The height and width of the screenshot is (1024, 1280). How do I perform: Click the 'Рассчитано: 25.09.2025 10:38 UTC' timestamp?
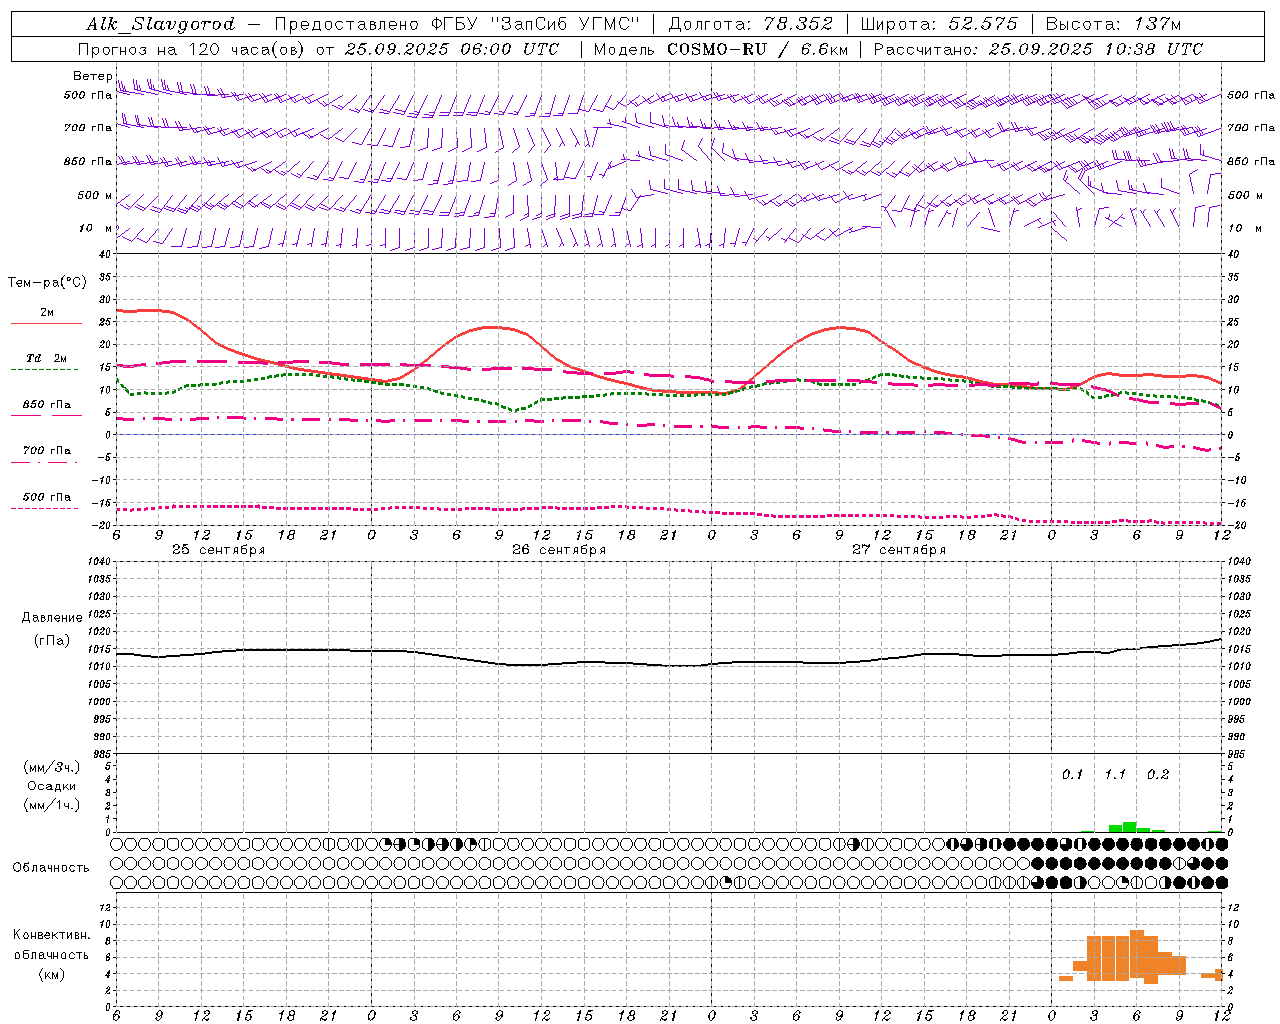(x=1038, y=49)
